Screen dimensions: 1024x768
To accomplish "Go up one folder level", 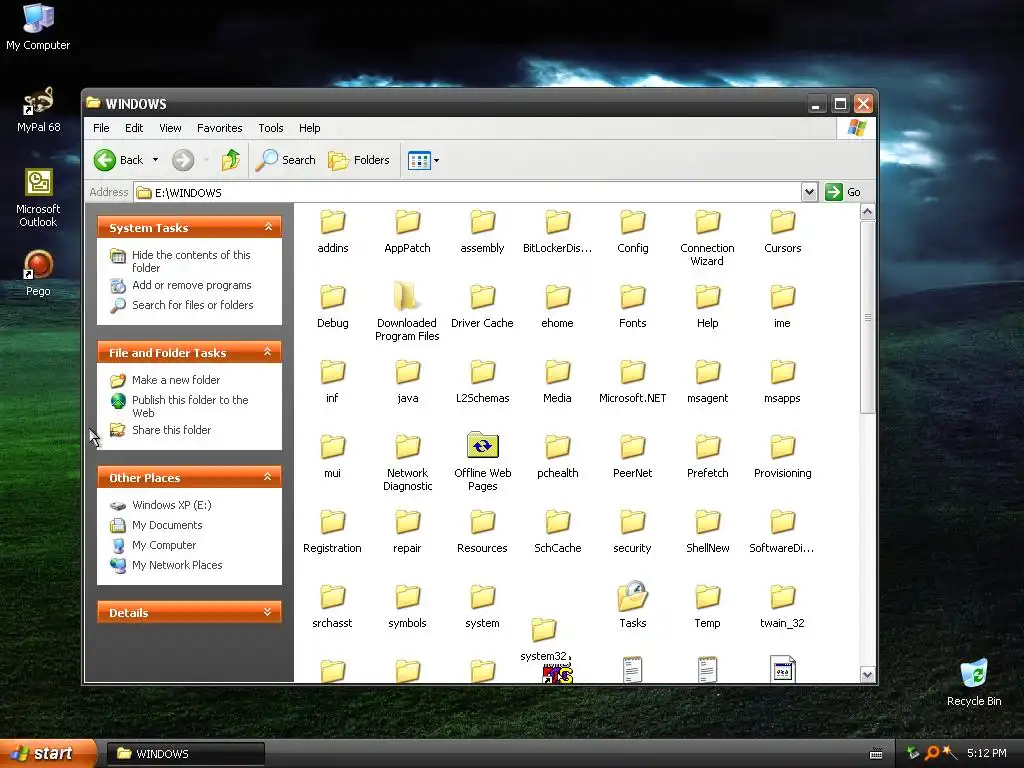I will point(231,160).
